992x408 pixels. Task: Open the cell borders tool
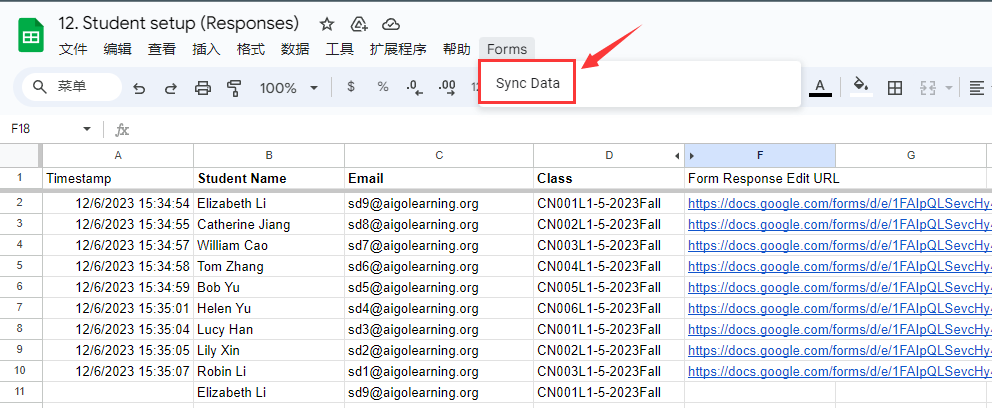(x=895, y=88)
